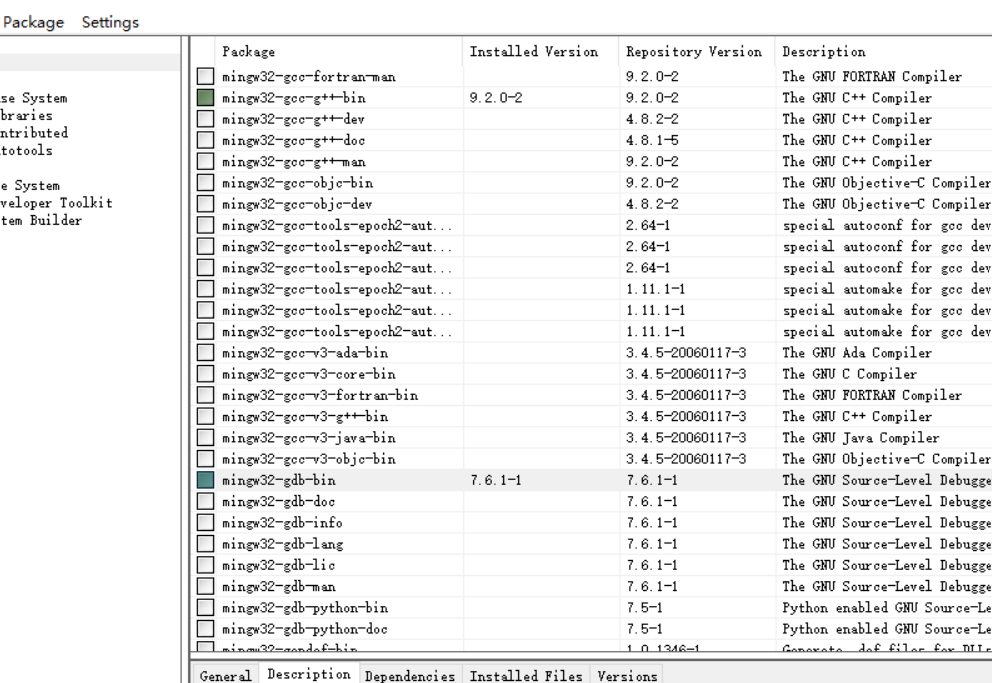
Task: Open the Settings menu
Action: point(112,22)
